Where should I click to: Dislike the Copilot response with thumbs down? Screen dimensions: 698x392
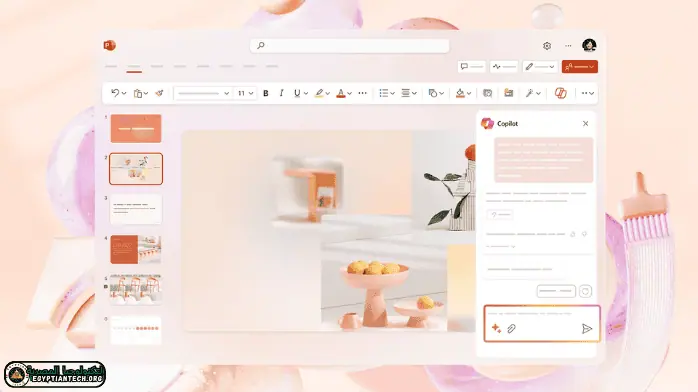584,234
